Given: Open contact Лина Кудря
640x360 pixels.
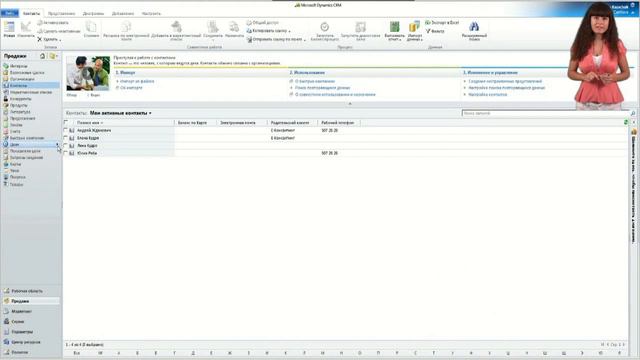Looking at the screenshot, I should [87, 145].
